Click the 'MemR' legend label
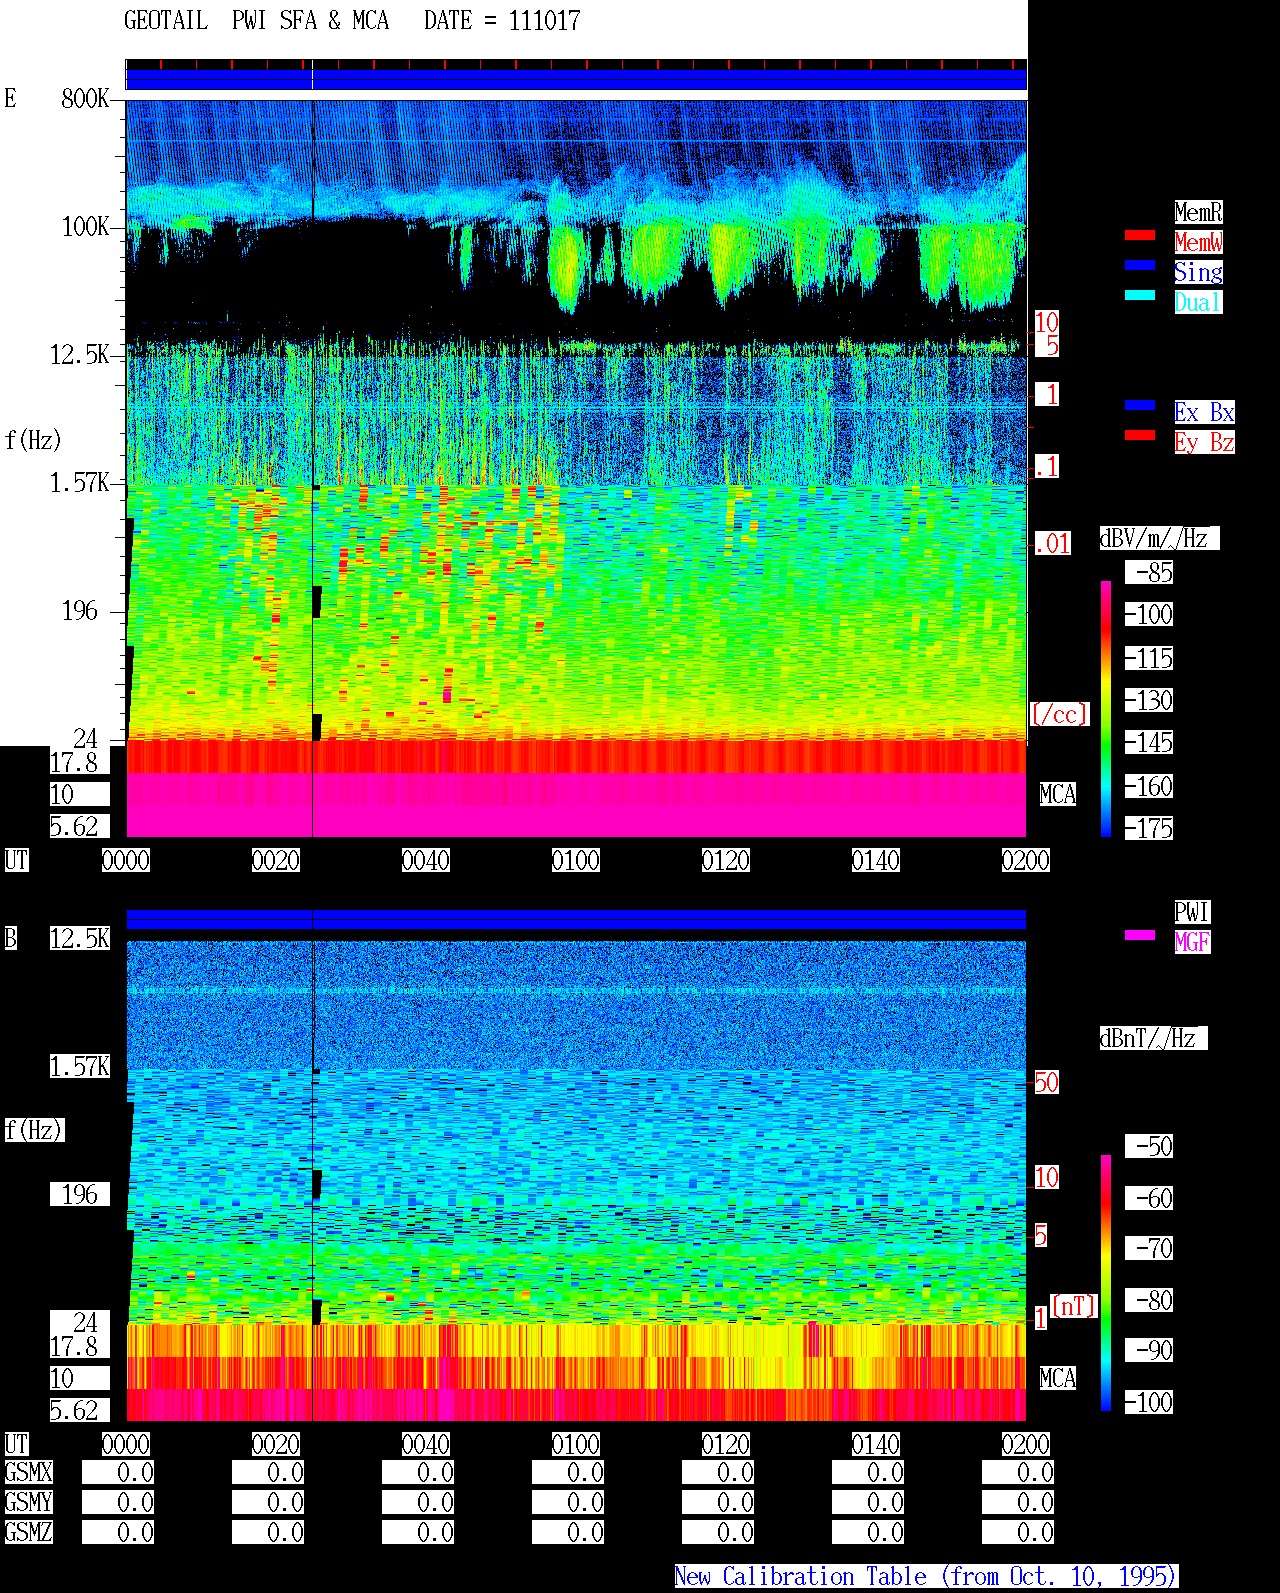Screen dimensions: 1280x1593 (1198, 212)
